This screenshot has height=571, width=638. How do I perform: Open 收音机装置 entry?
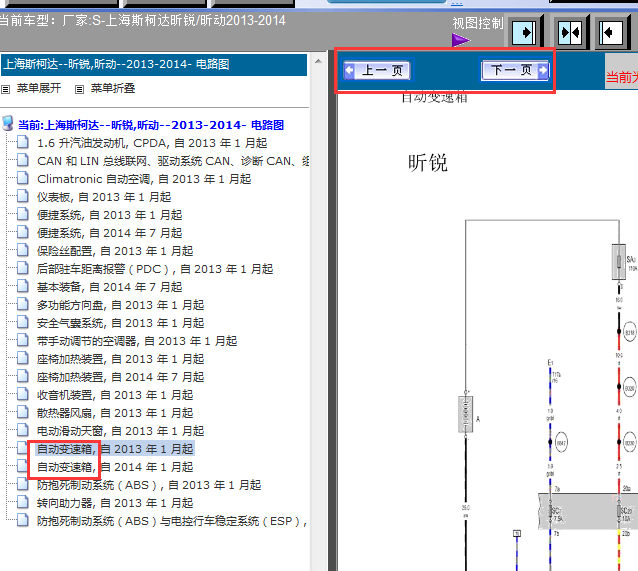tap(115, 395)
